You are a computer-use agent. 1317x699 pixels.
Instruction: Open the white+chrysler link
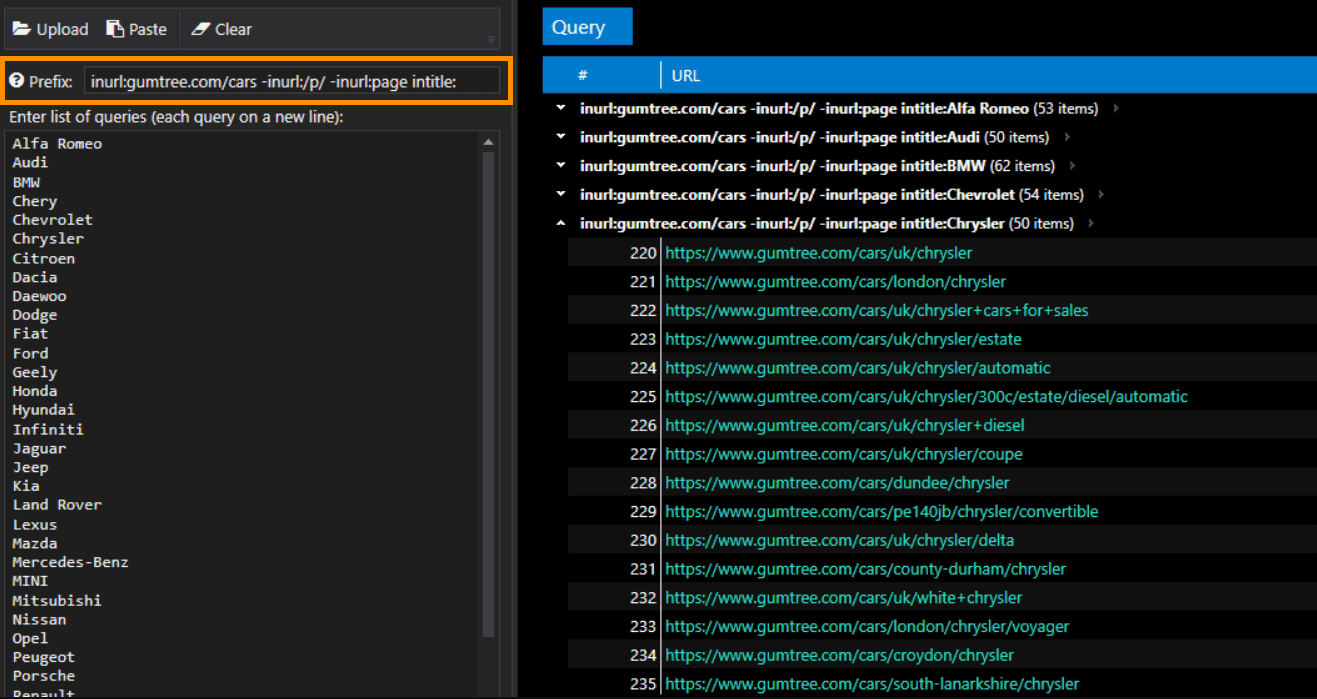click(843, 598)
